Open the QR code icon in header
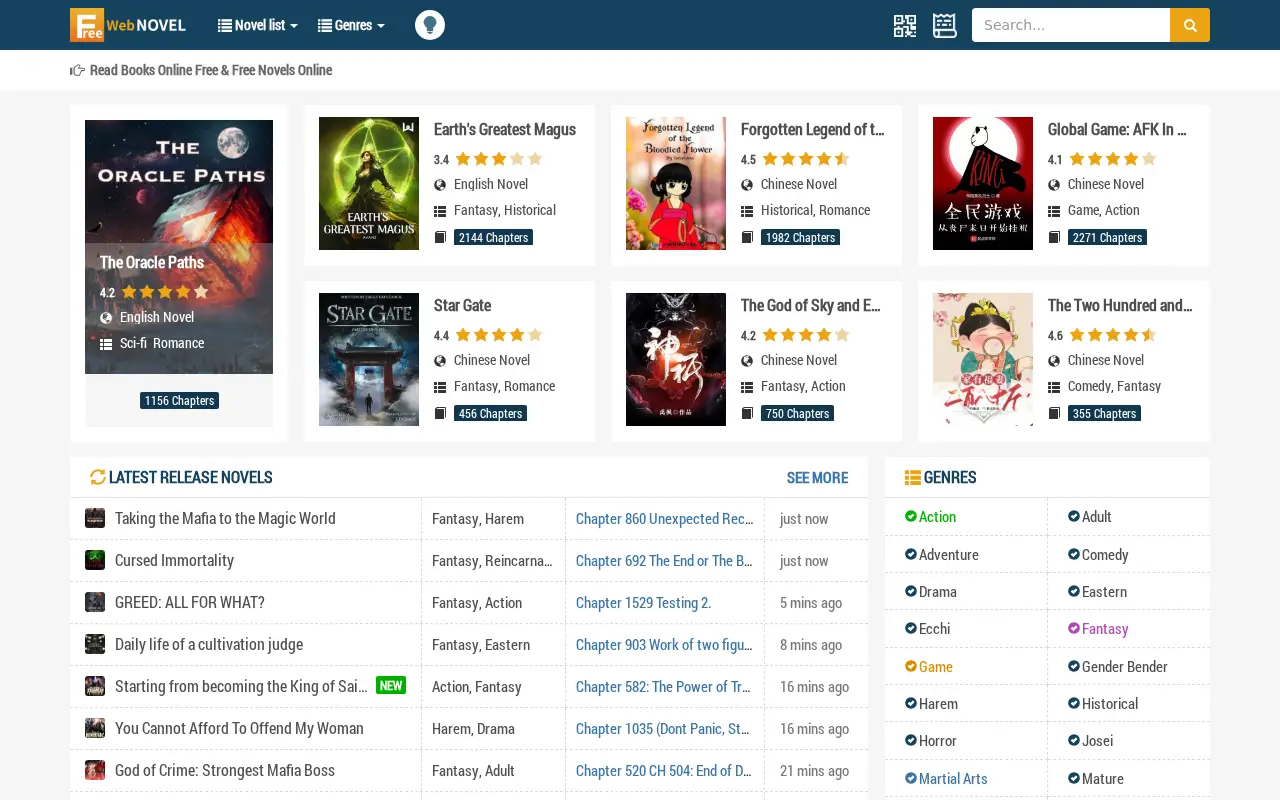 coord(905,25)
